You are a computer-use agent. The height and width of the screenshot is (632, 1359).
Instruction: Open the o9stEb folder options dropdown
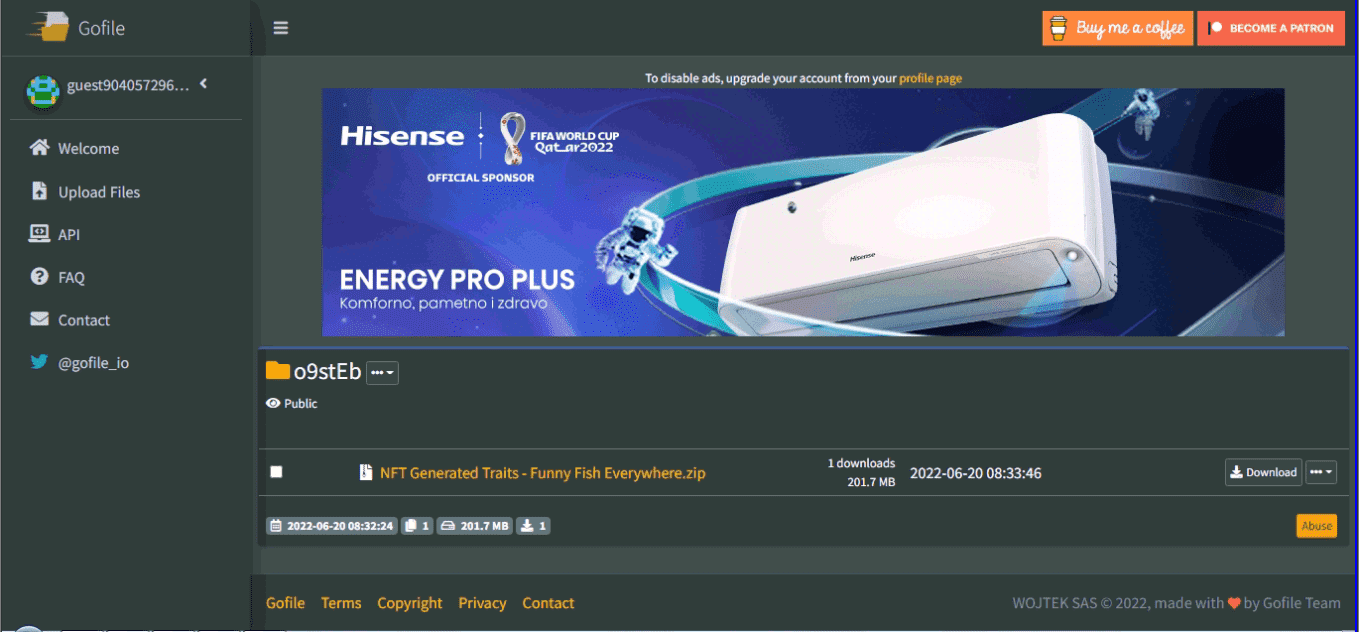click(x=382, y=373)
